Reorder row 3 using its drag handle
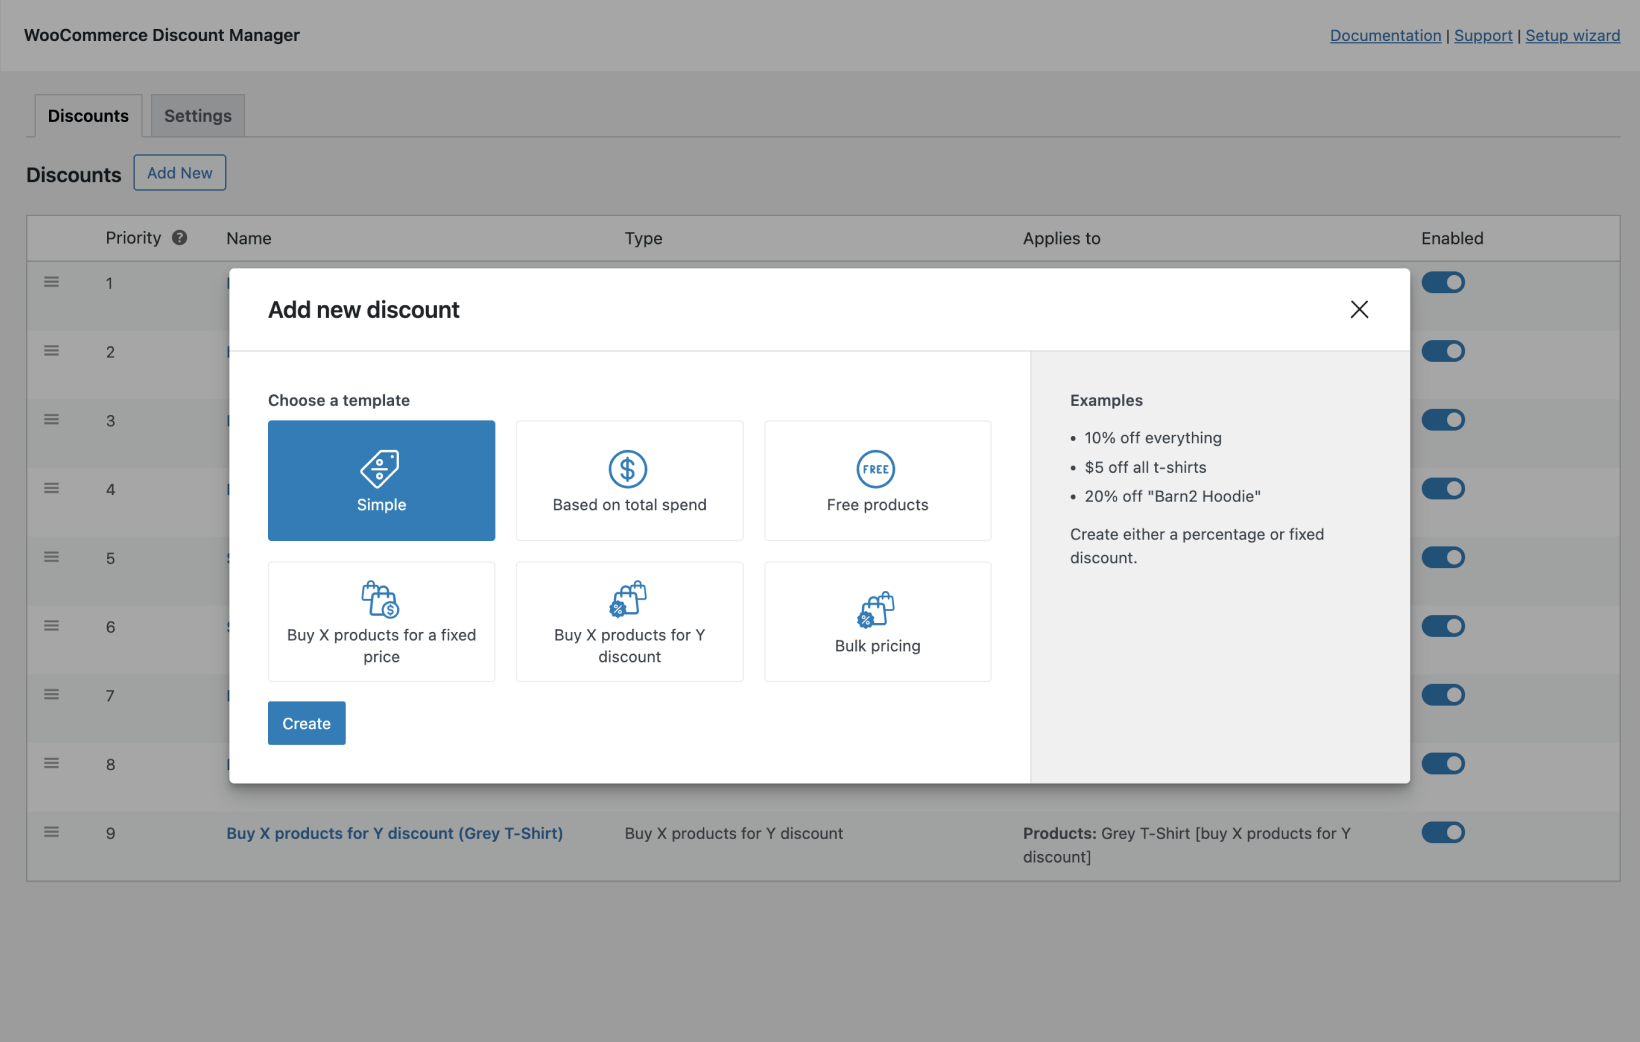 tap(51, 419)
